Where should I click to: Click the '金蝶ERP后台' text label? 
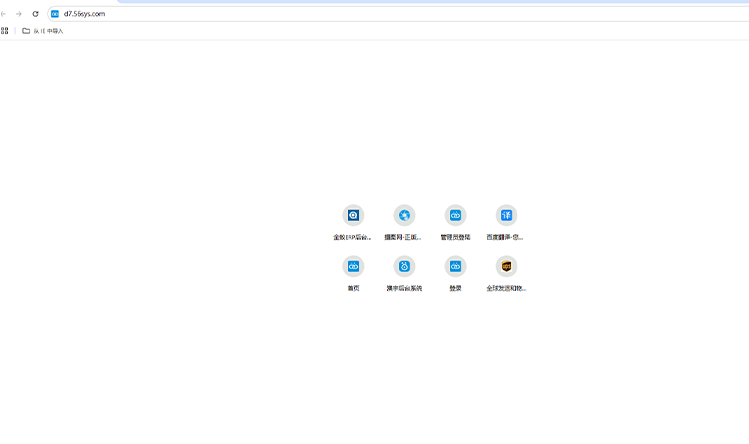(352, 237)
